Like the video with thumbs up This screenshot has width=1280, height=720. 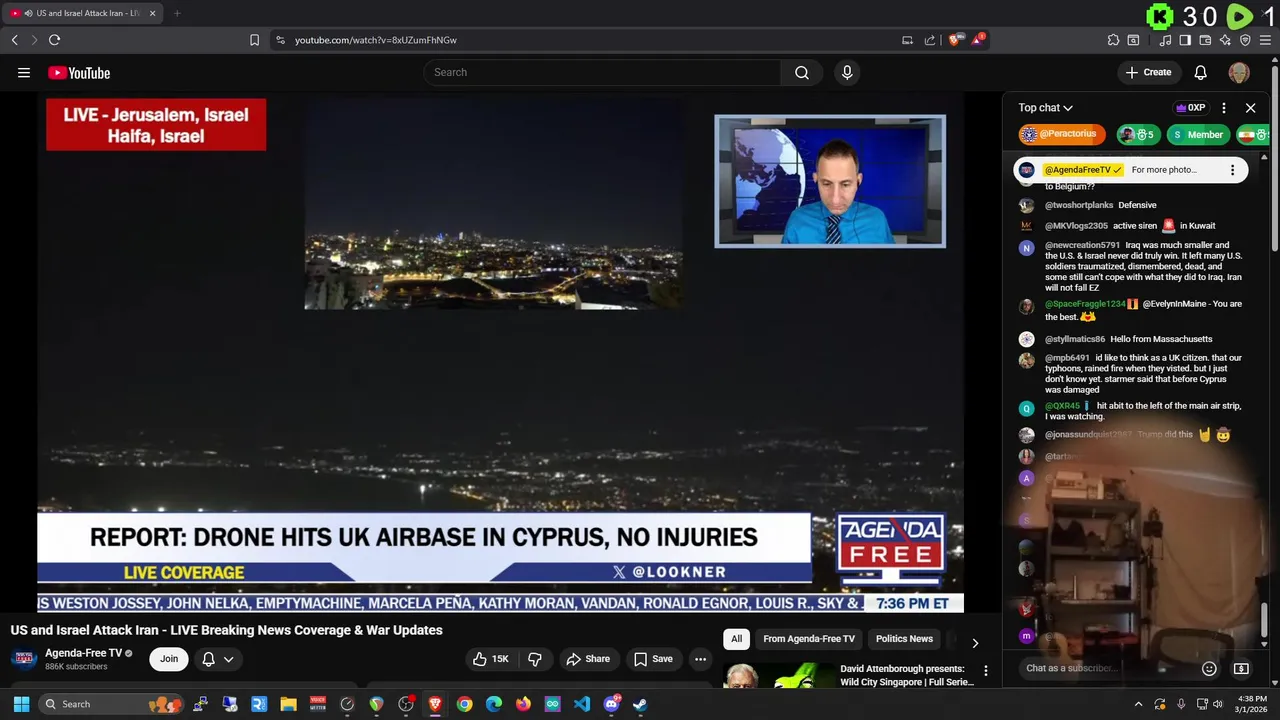click(492, 659)
